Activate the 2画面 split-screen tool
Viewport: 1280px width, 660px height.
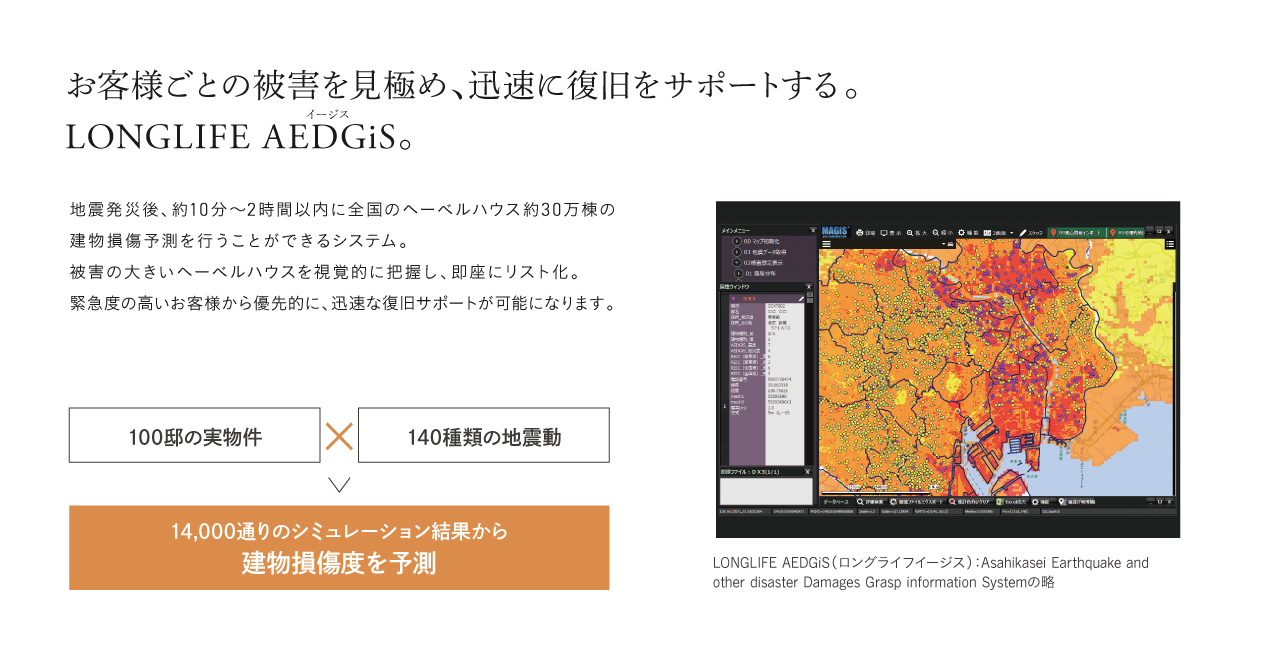point(994,232)
